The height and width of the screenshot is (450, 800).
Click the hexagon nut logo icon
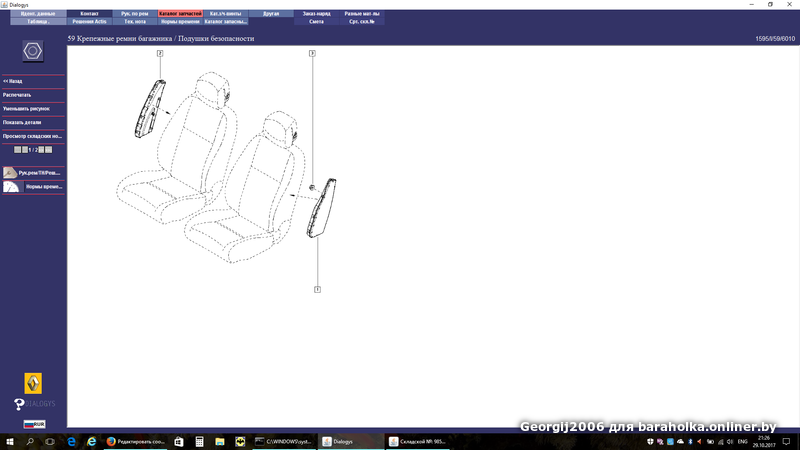tap(33, 52)
